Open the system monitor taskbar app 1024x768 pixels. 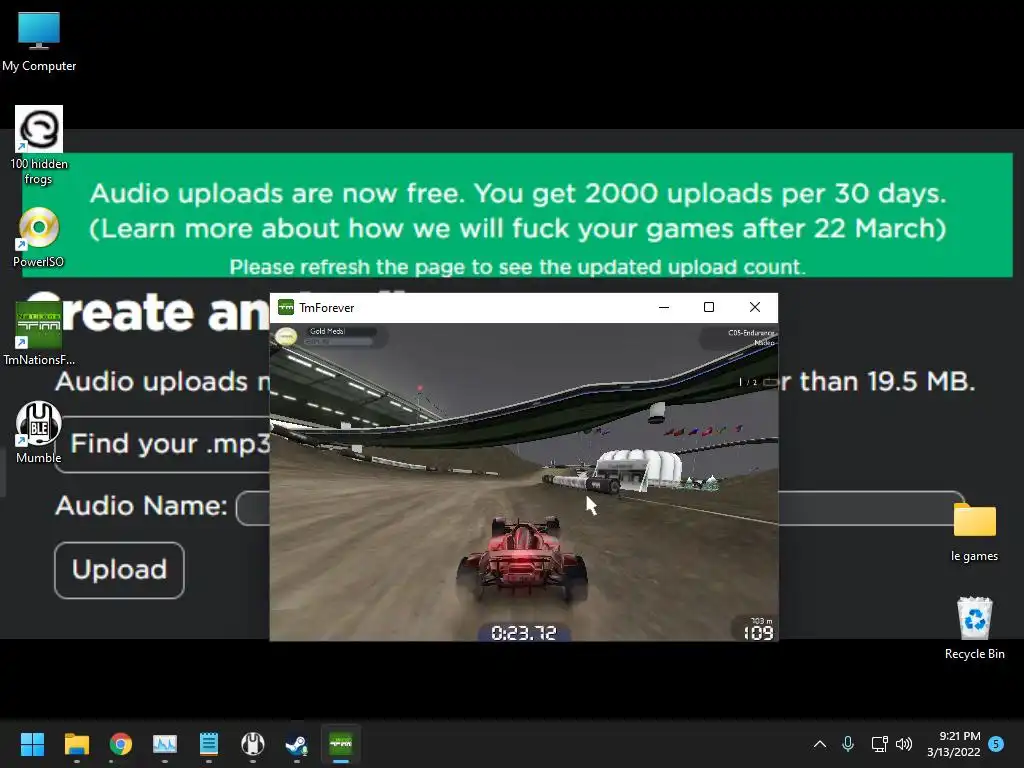(165, 744)
